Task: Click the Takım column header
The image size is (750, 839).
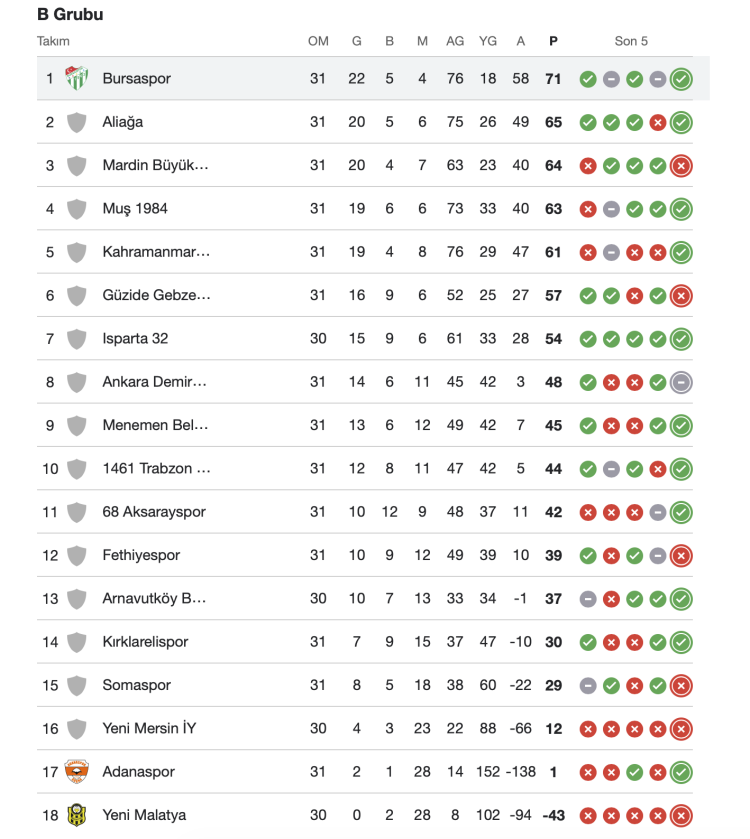Action: click(53, 41)
